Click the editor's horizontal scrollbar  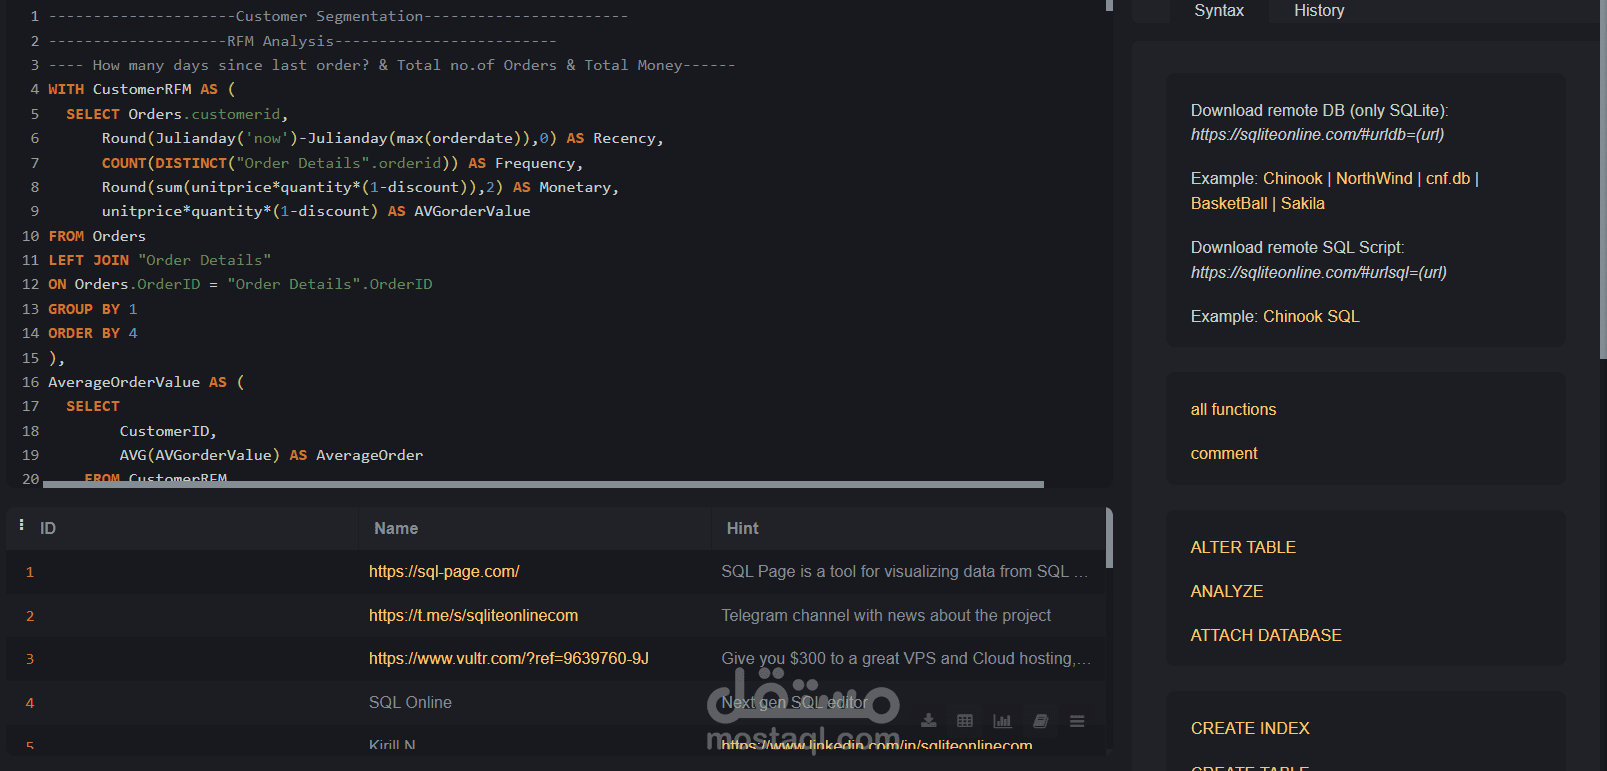543,484
